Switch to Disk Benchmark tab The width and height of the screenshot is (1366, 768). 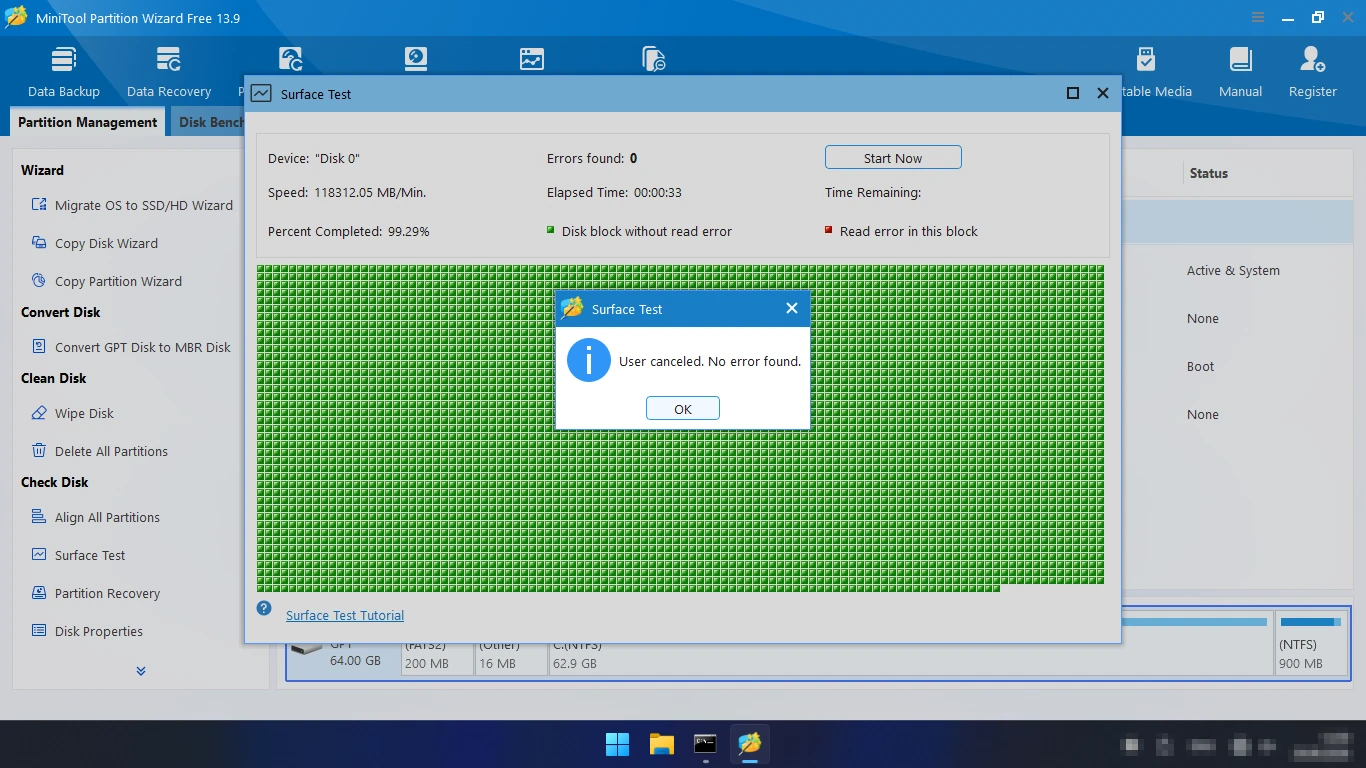(x=209, y=122)
